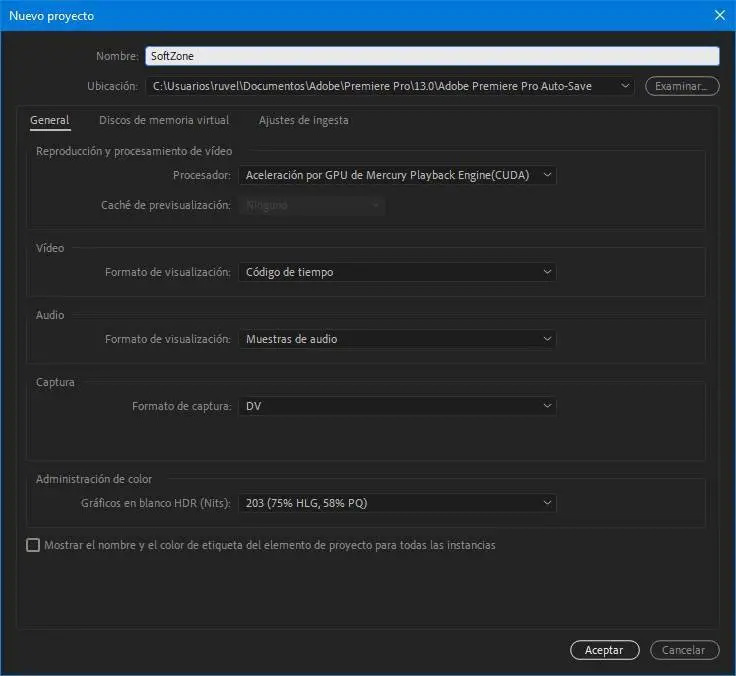Image resolution: width=736 pixels, height=676 pixels.
Task: Open the Ajustes de ingesta tab
Action: tap(304, 120)
